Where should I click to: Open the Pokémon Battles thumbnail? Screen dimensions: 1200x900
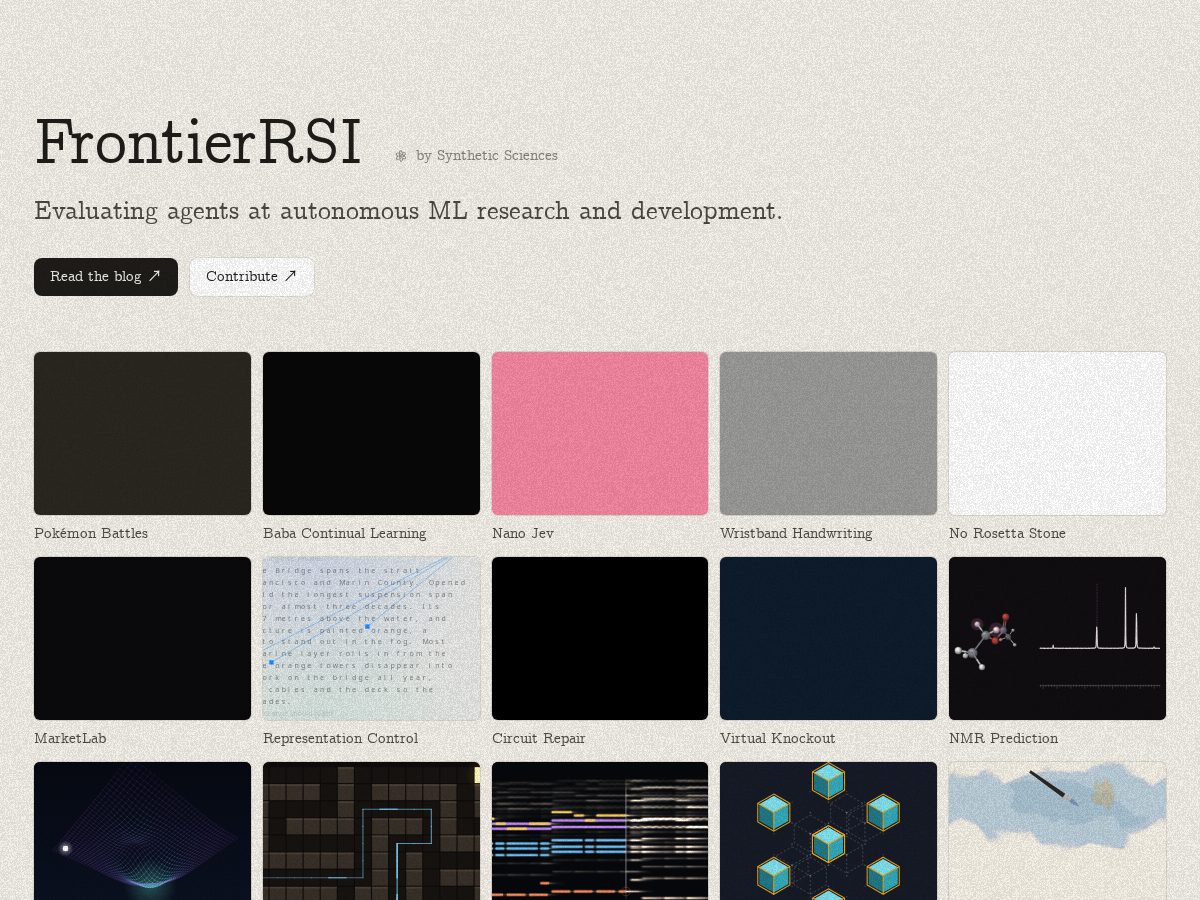(142, 433)
